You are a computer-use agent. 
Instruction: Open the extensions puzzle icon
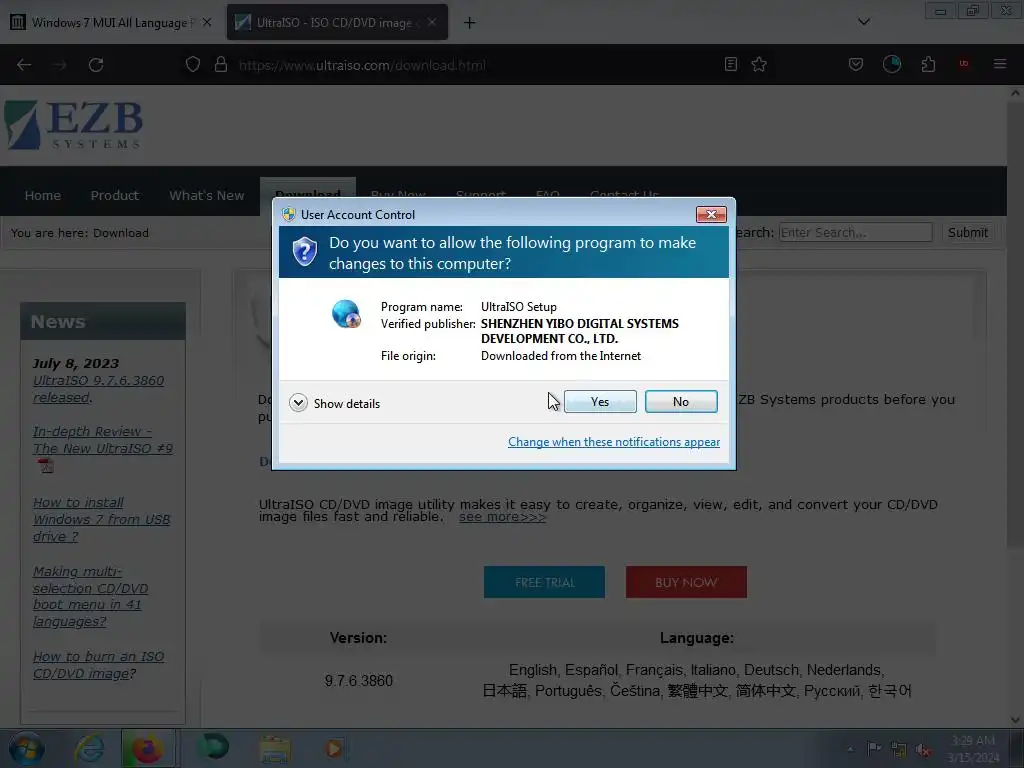(928, 64)
